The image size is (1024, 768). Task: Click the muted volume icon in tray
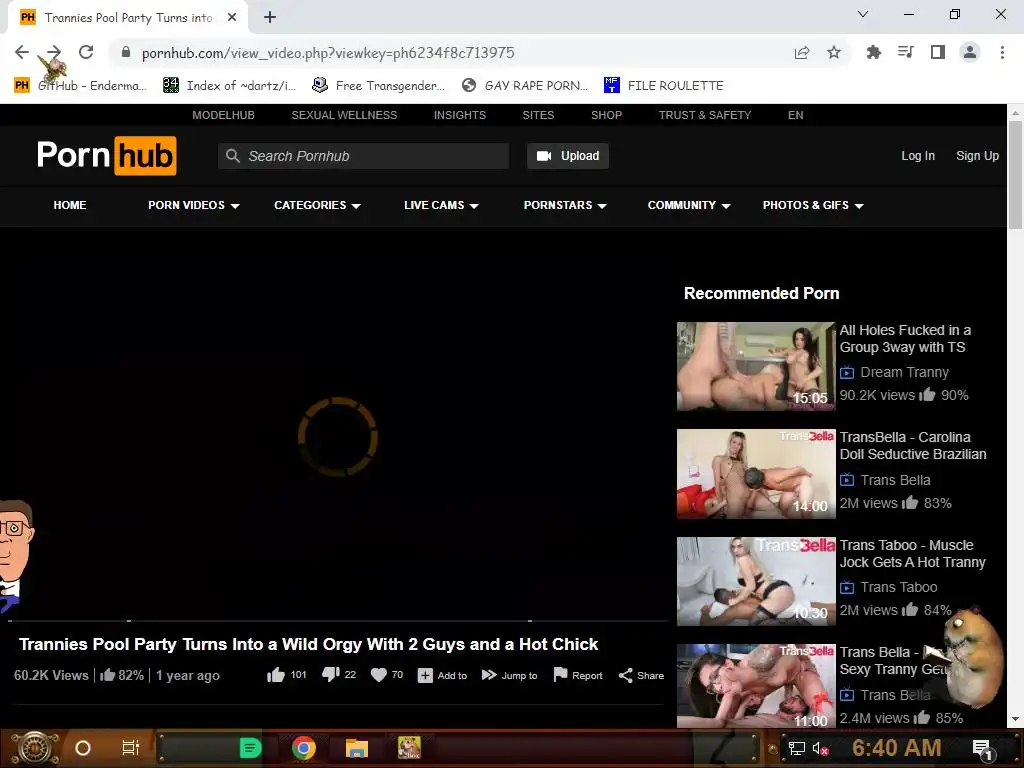[x=820, y=748]
